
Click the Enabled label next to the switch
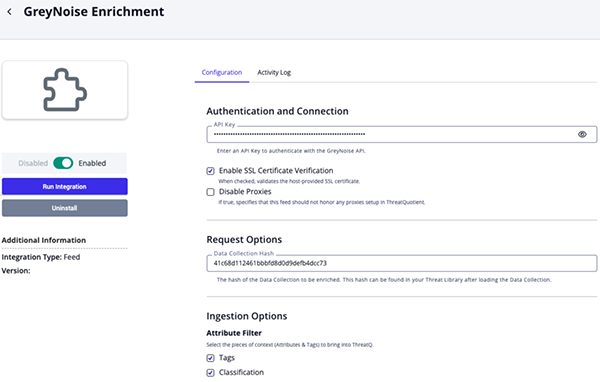[x=92, y=163]
